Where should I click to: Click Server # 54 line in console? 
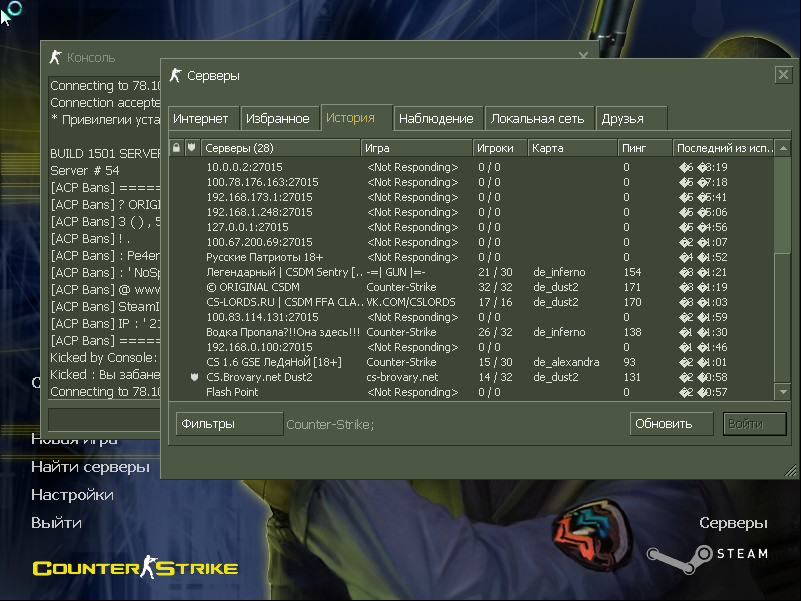click(x=85, y=170)
